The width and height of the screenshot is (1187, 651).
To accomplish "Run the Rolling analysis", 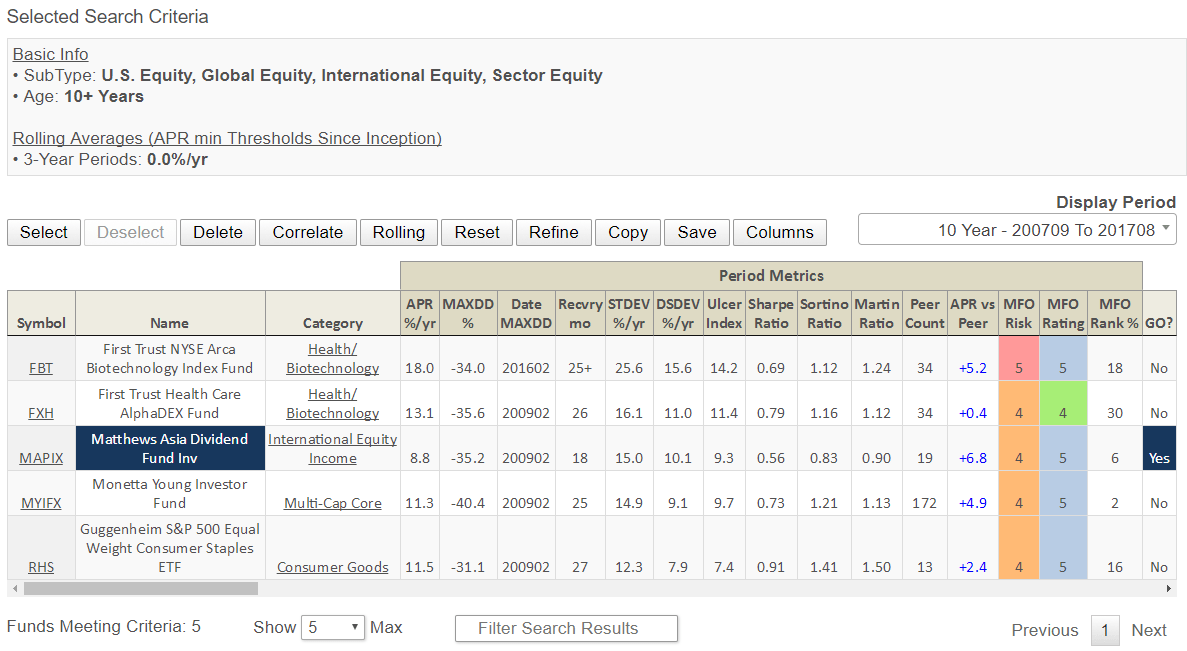I will [x=398, y=232].
